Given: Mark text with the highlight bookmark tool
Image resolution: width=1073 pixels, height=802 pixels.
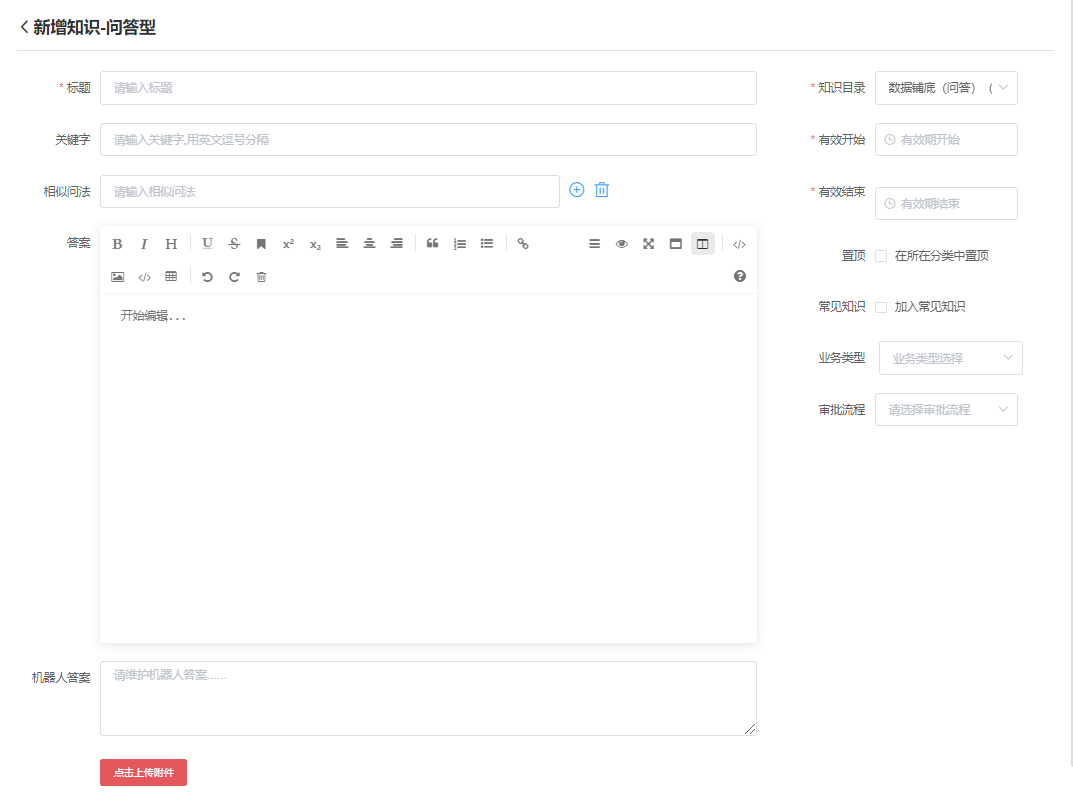Looking at the screenshot, I should (261, 244).
